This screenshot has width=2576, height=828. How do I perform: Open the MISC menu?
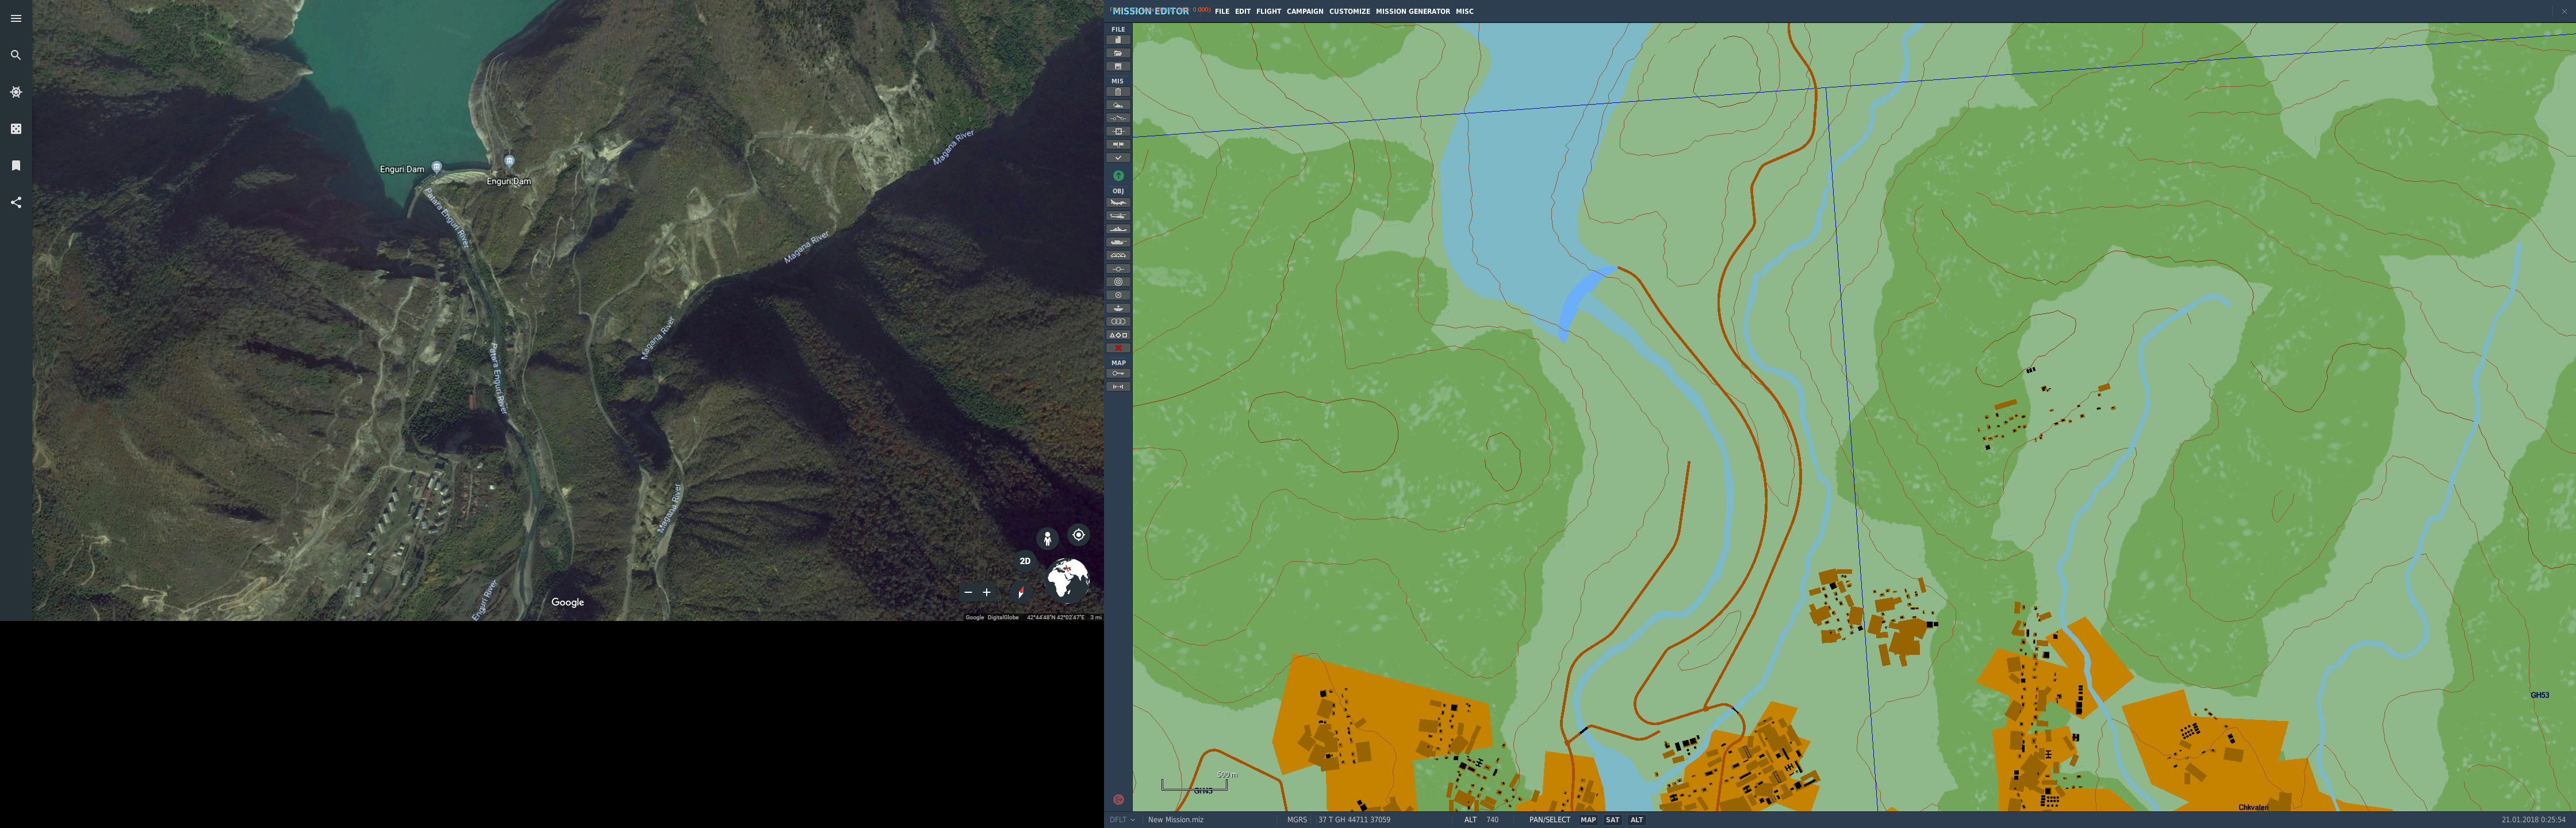pyautogui.click(x=1464, y=11)
